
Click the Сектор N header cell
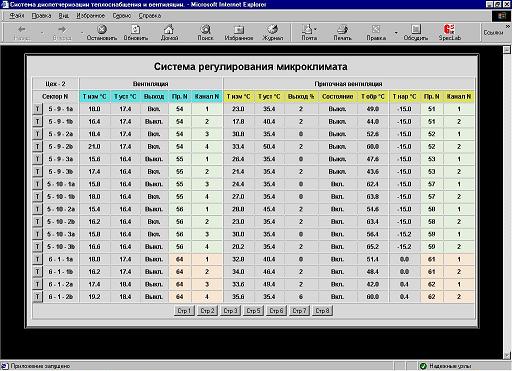pyautogui.click(x=55, y=96)
